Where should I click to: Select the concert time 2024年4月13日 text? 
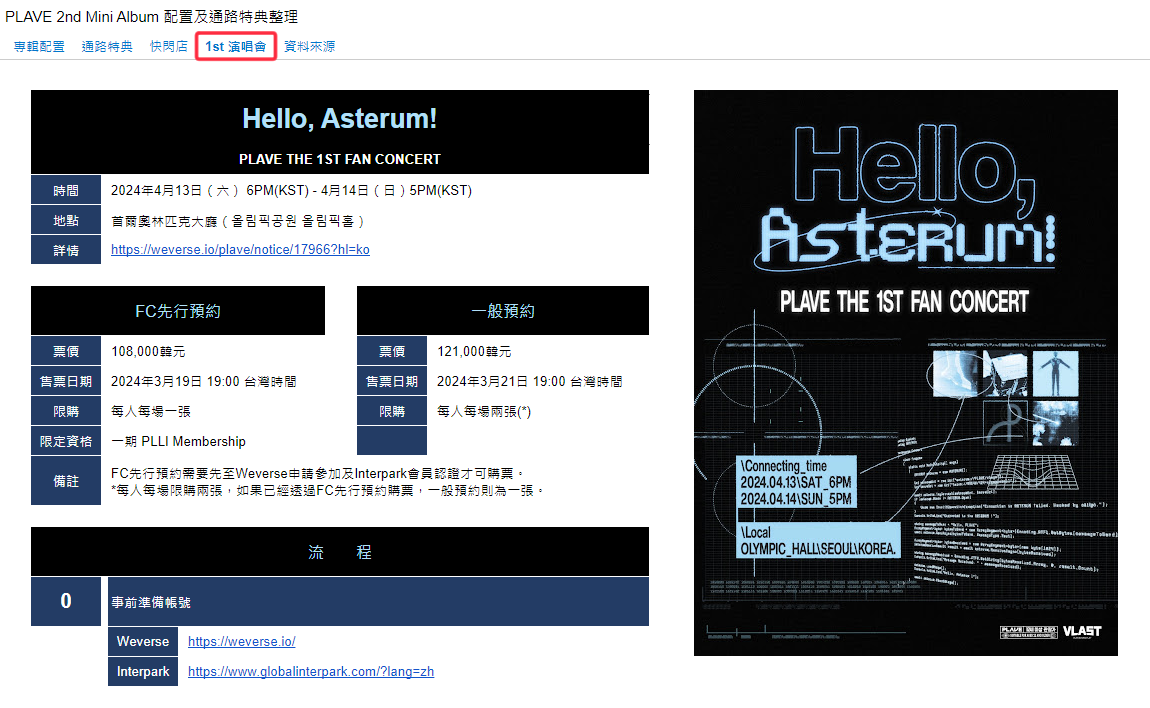(x=291, y=190)
